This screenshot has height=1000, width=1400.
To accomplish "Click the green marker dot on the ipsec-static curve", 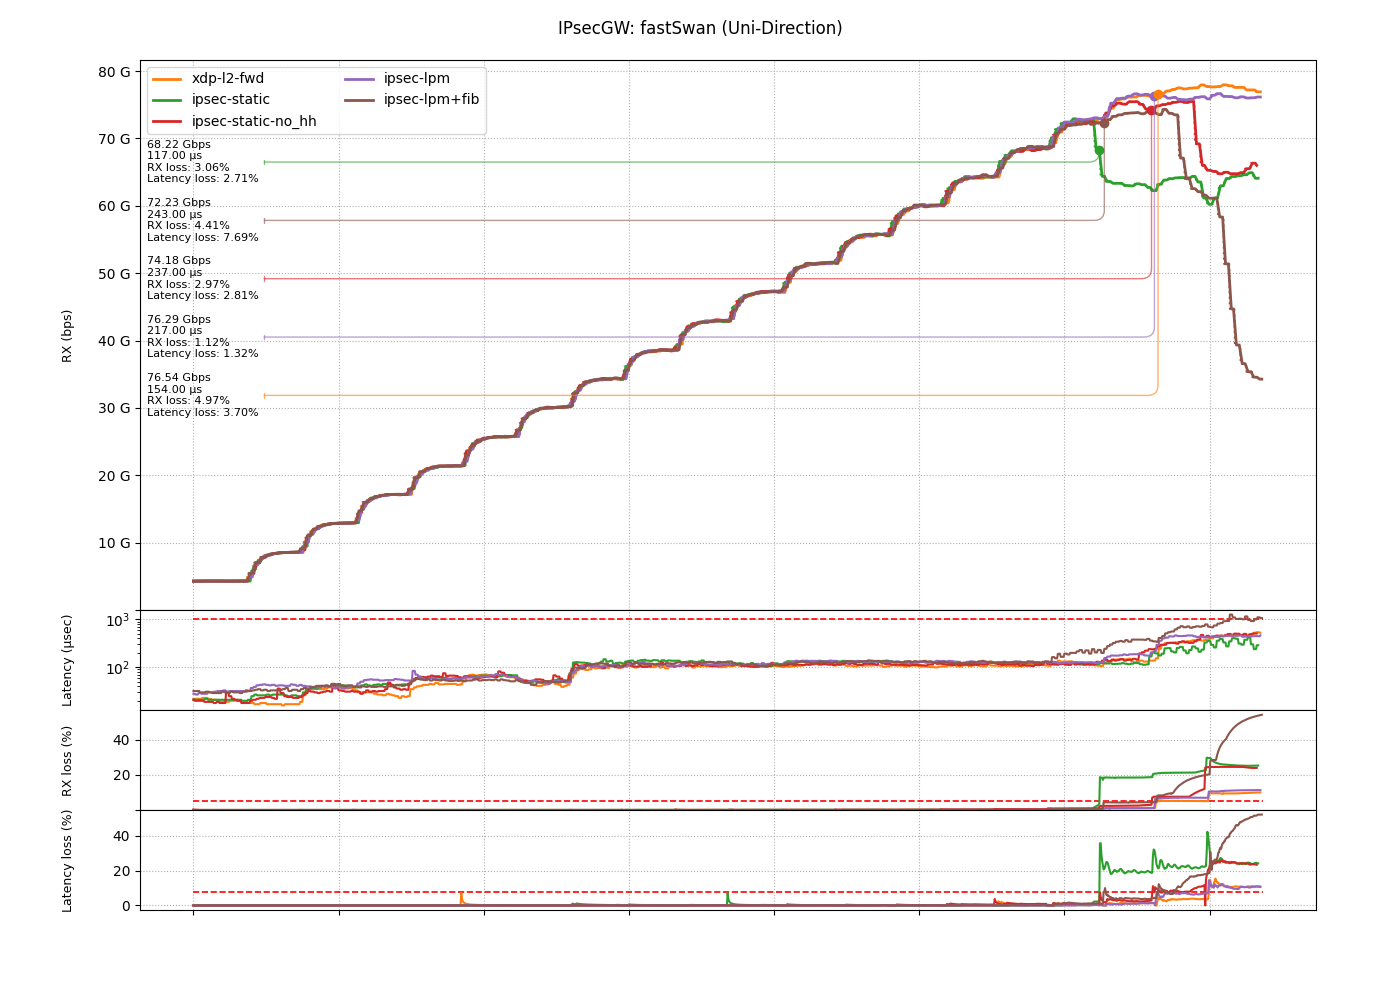I will pyautogui.click(x=1099, y=151).
